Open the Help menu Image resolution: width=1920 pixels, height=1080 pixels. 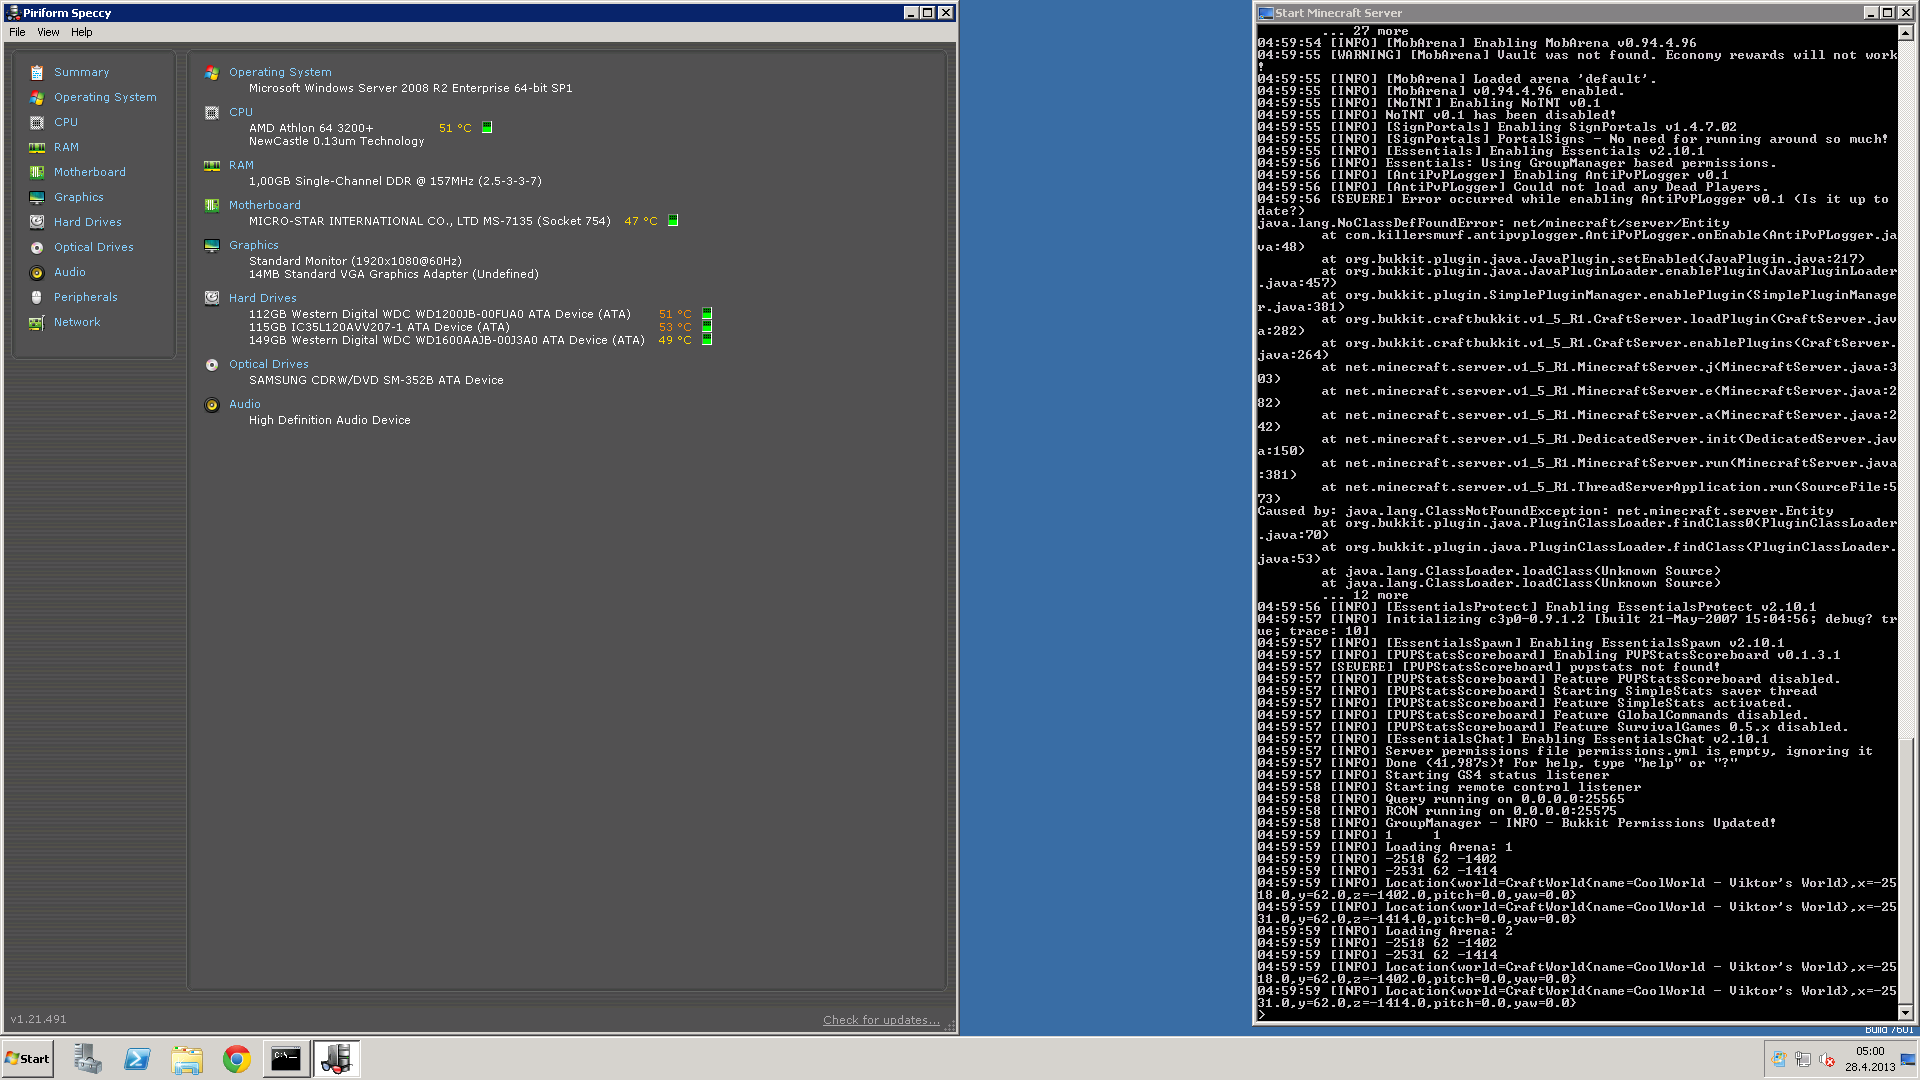[81, 32]
